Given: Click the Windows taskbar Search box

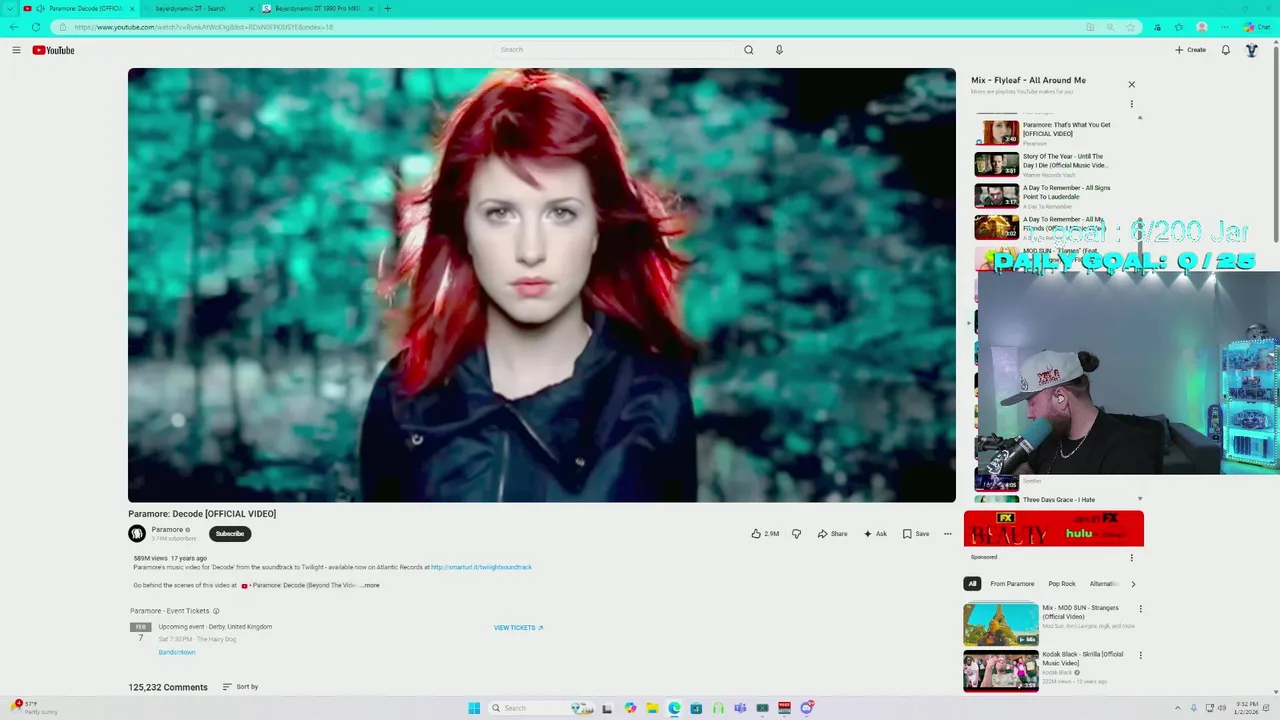Looking at the screenshot, I should point(540,708).
